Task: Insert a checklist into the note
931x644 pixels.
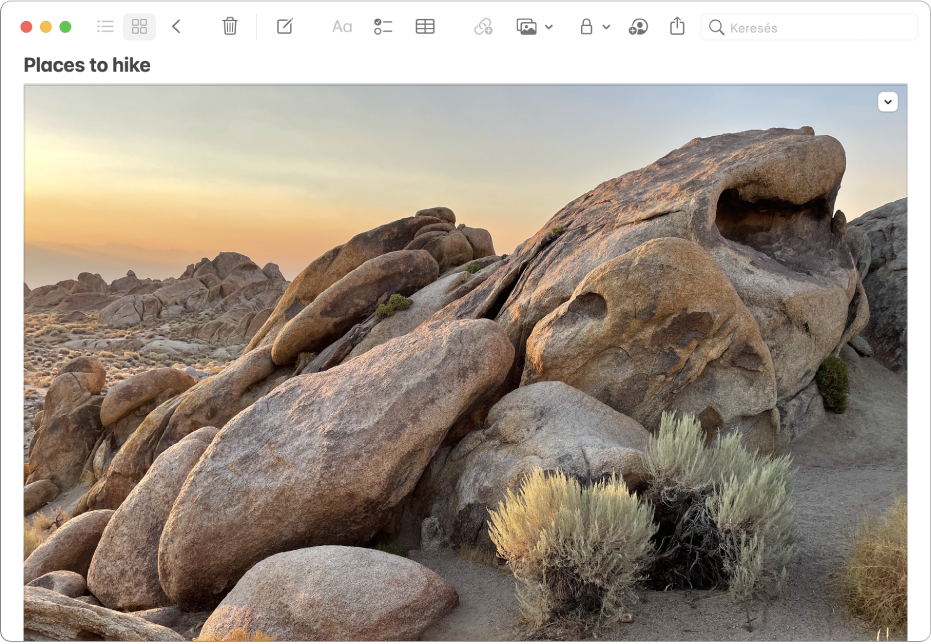Action: point(383,27)
